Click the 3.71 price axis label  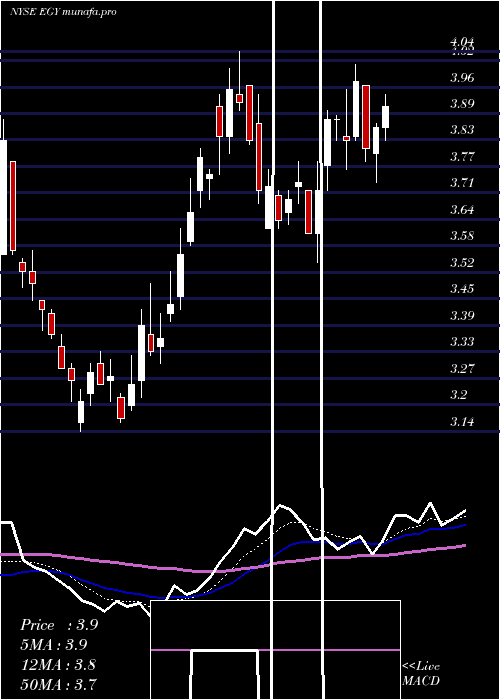click(x=462, y=183)
